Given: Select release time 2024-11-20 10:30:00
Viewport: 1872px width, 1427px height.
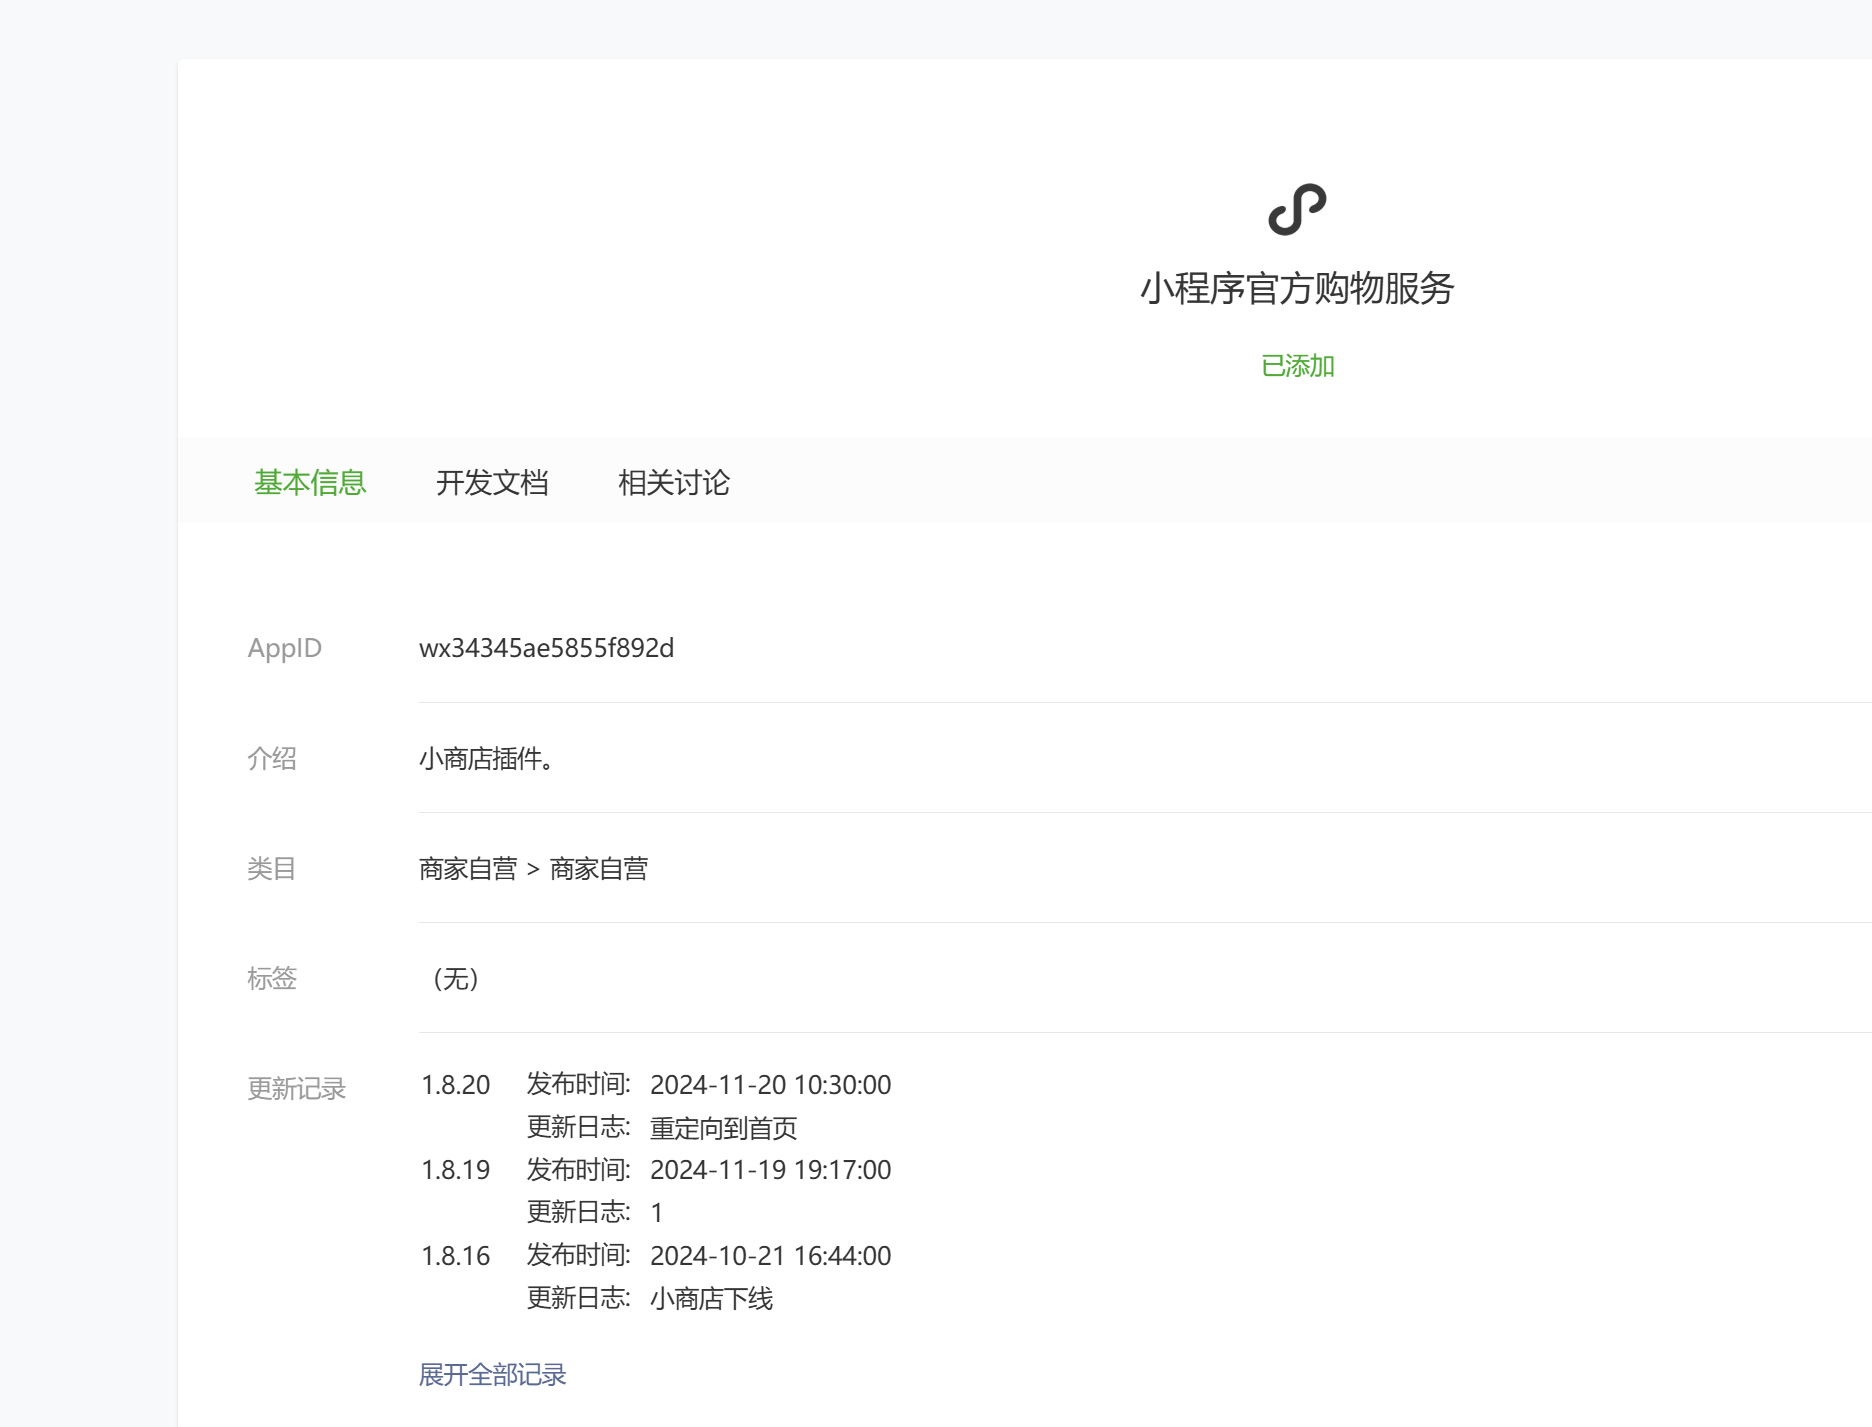Looking at the screenshot, I should tap(771, 1085).
